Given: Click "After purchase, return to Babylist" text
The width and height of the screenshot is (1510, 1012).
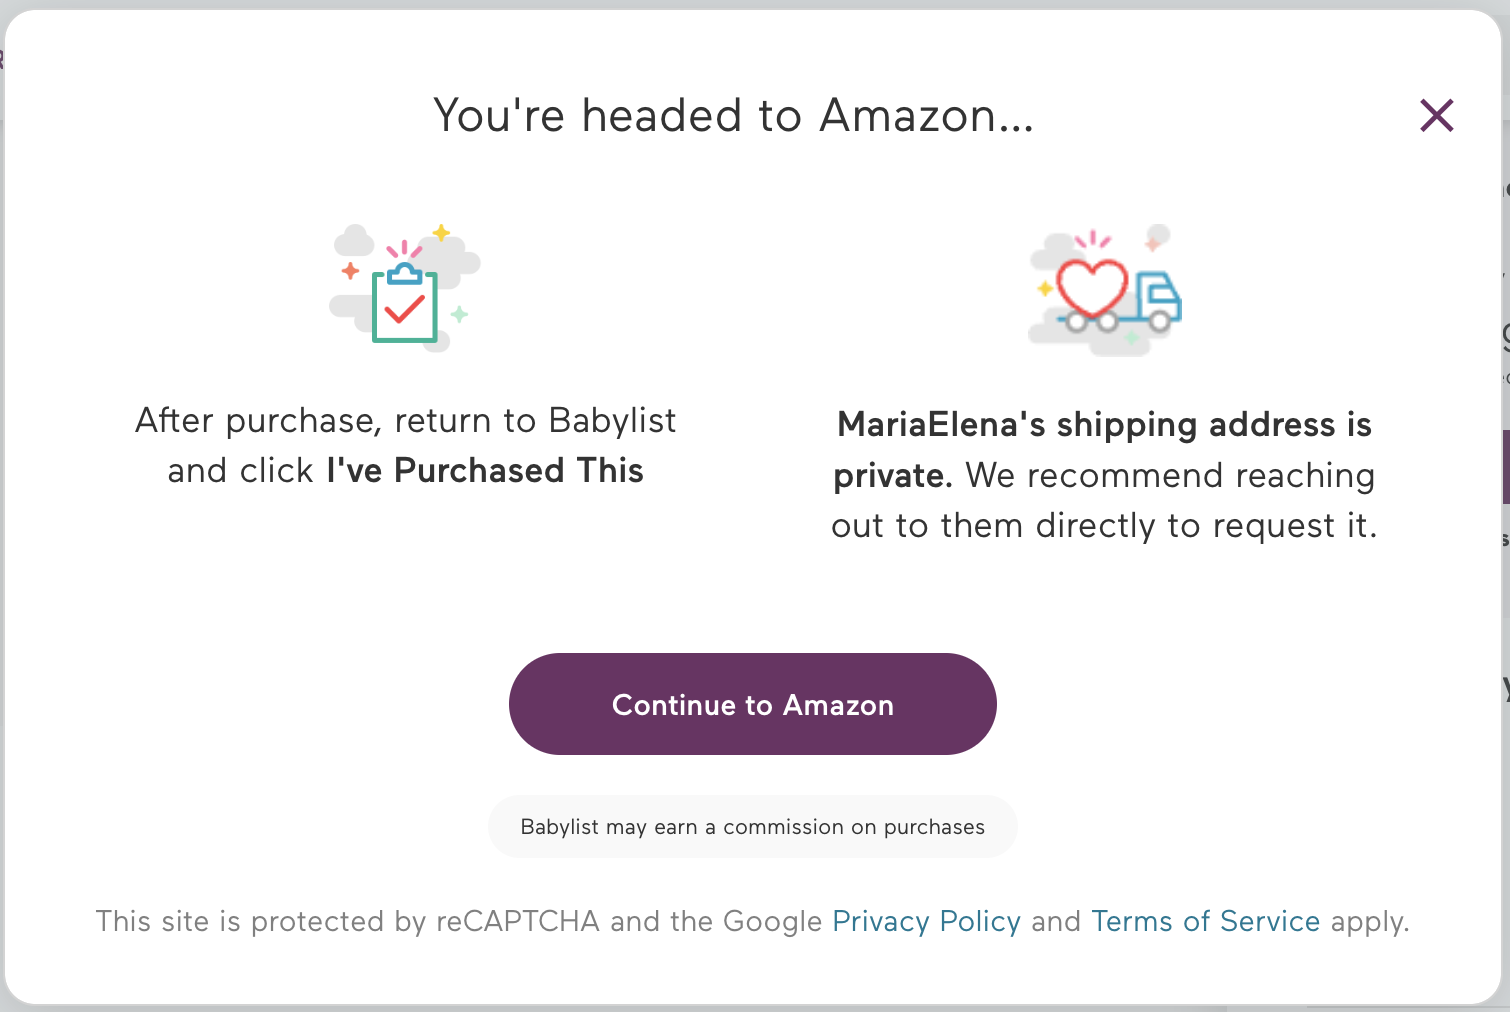Looking at the screenshot, I should pos(406,421).
